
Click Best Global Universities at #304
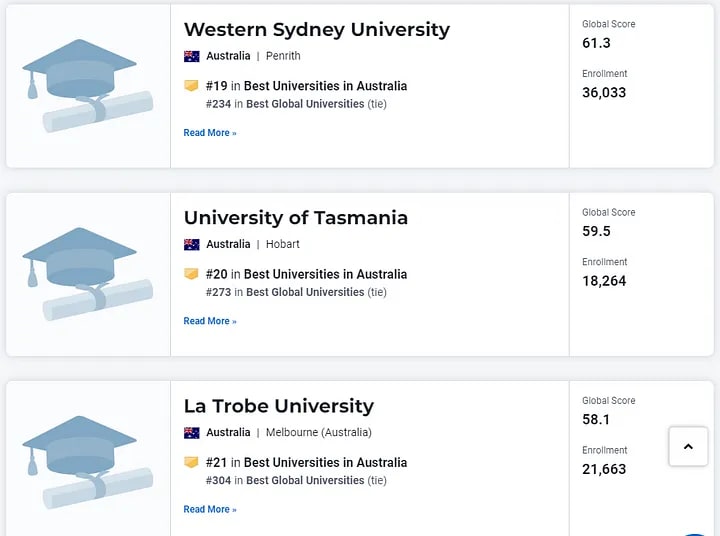click(305, 480)
